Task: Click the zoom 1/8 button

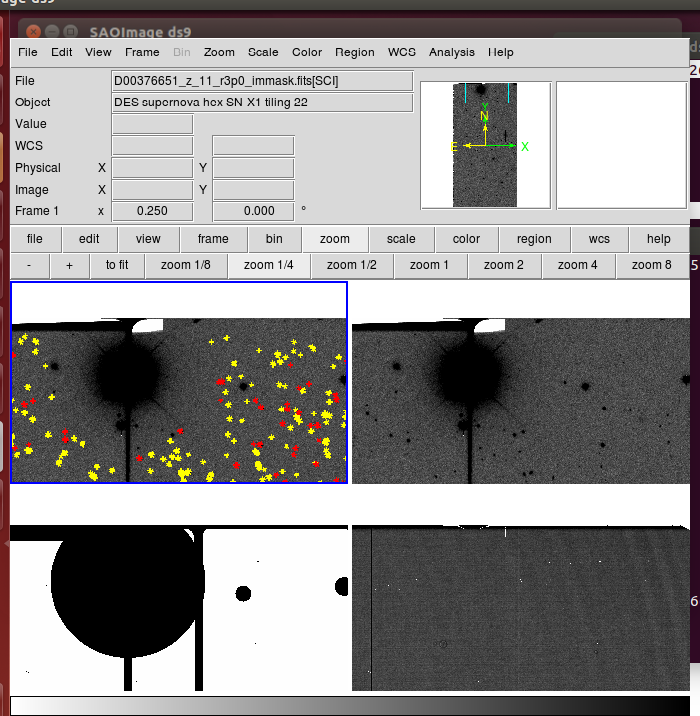Action: click(x=187, y=265)
